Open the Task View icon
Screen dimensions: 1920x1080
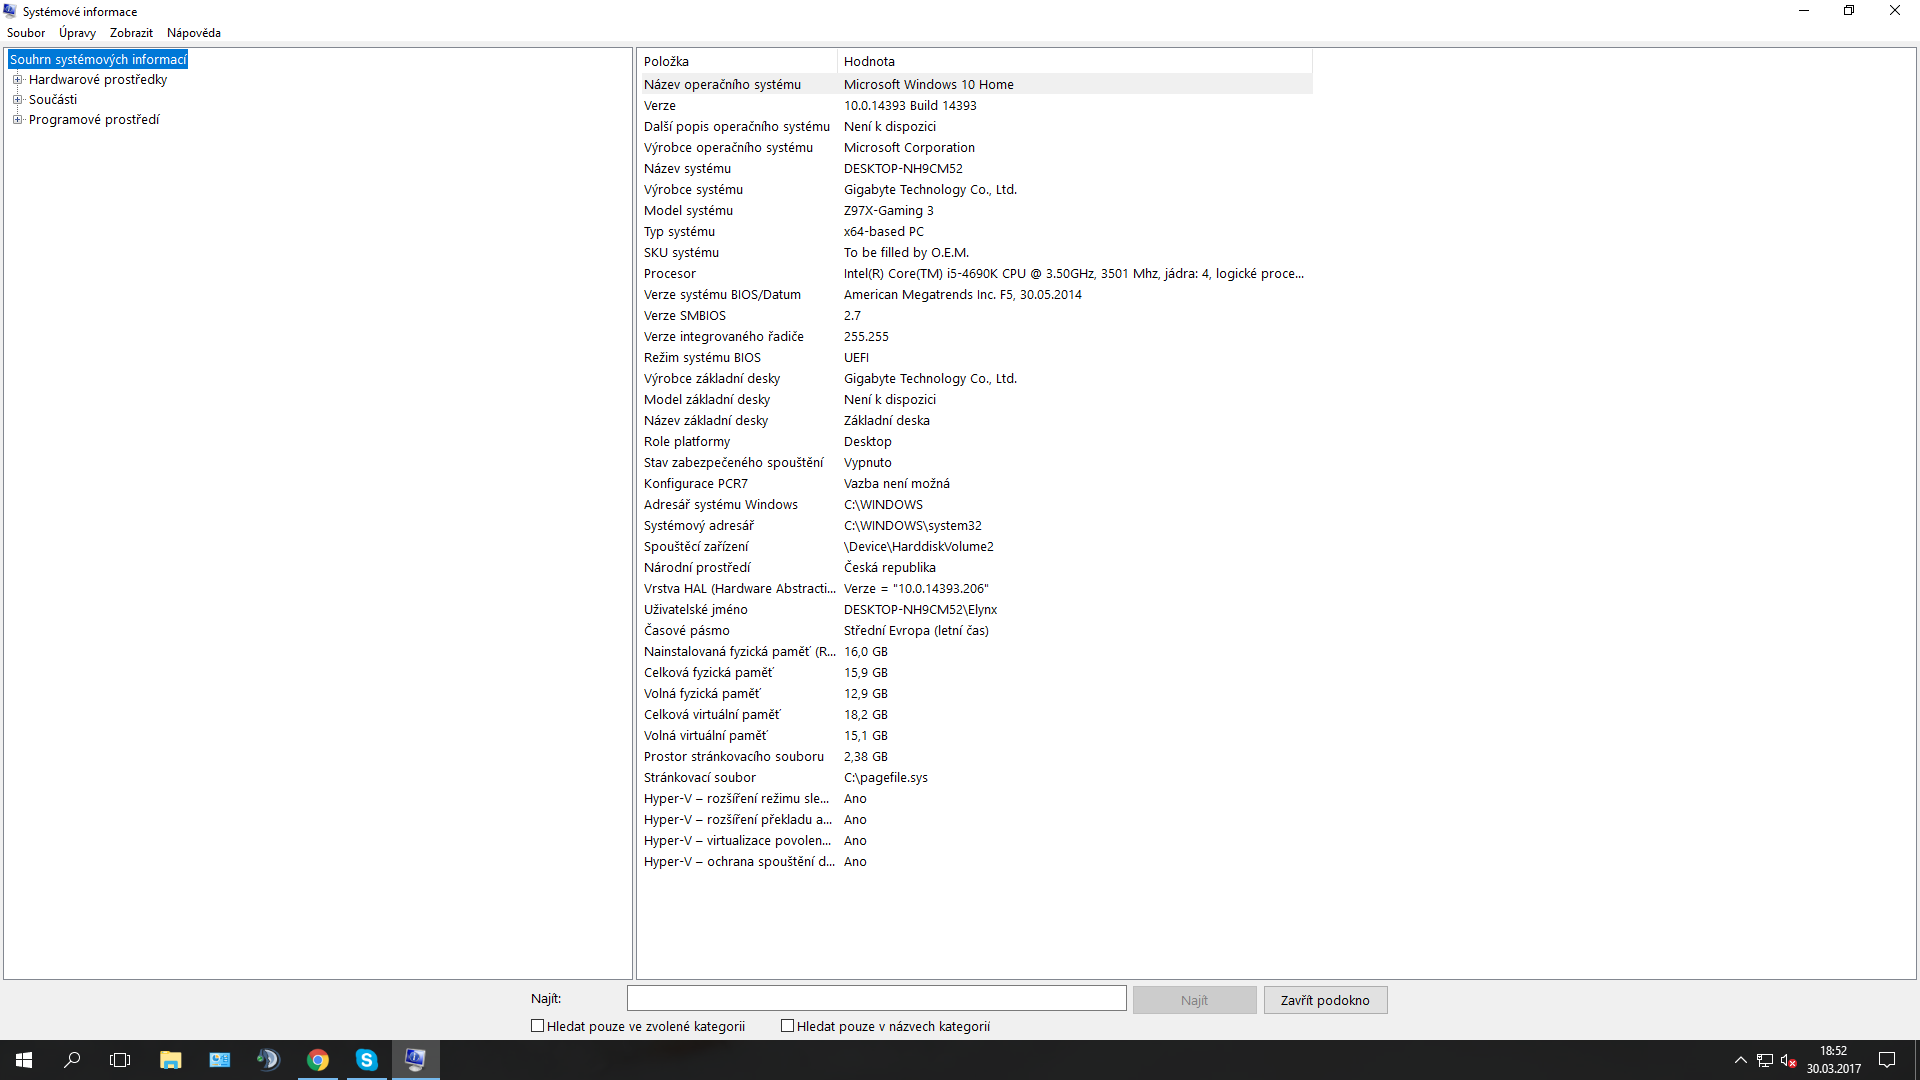point(120,1060)
